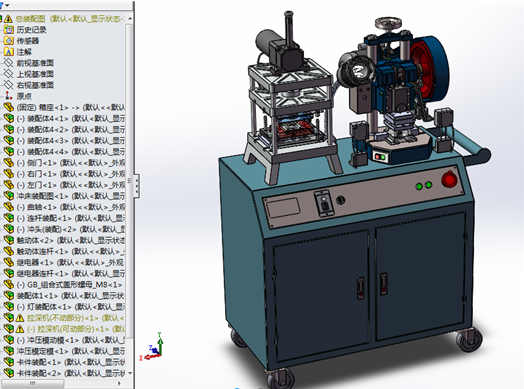Select the 右视基准面 tree item
This screenshot has height=389, width=524.
[35, 85]
